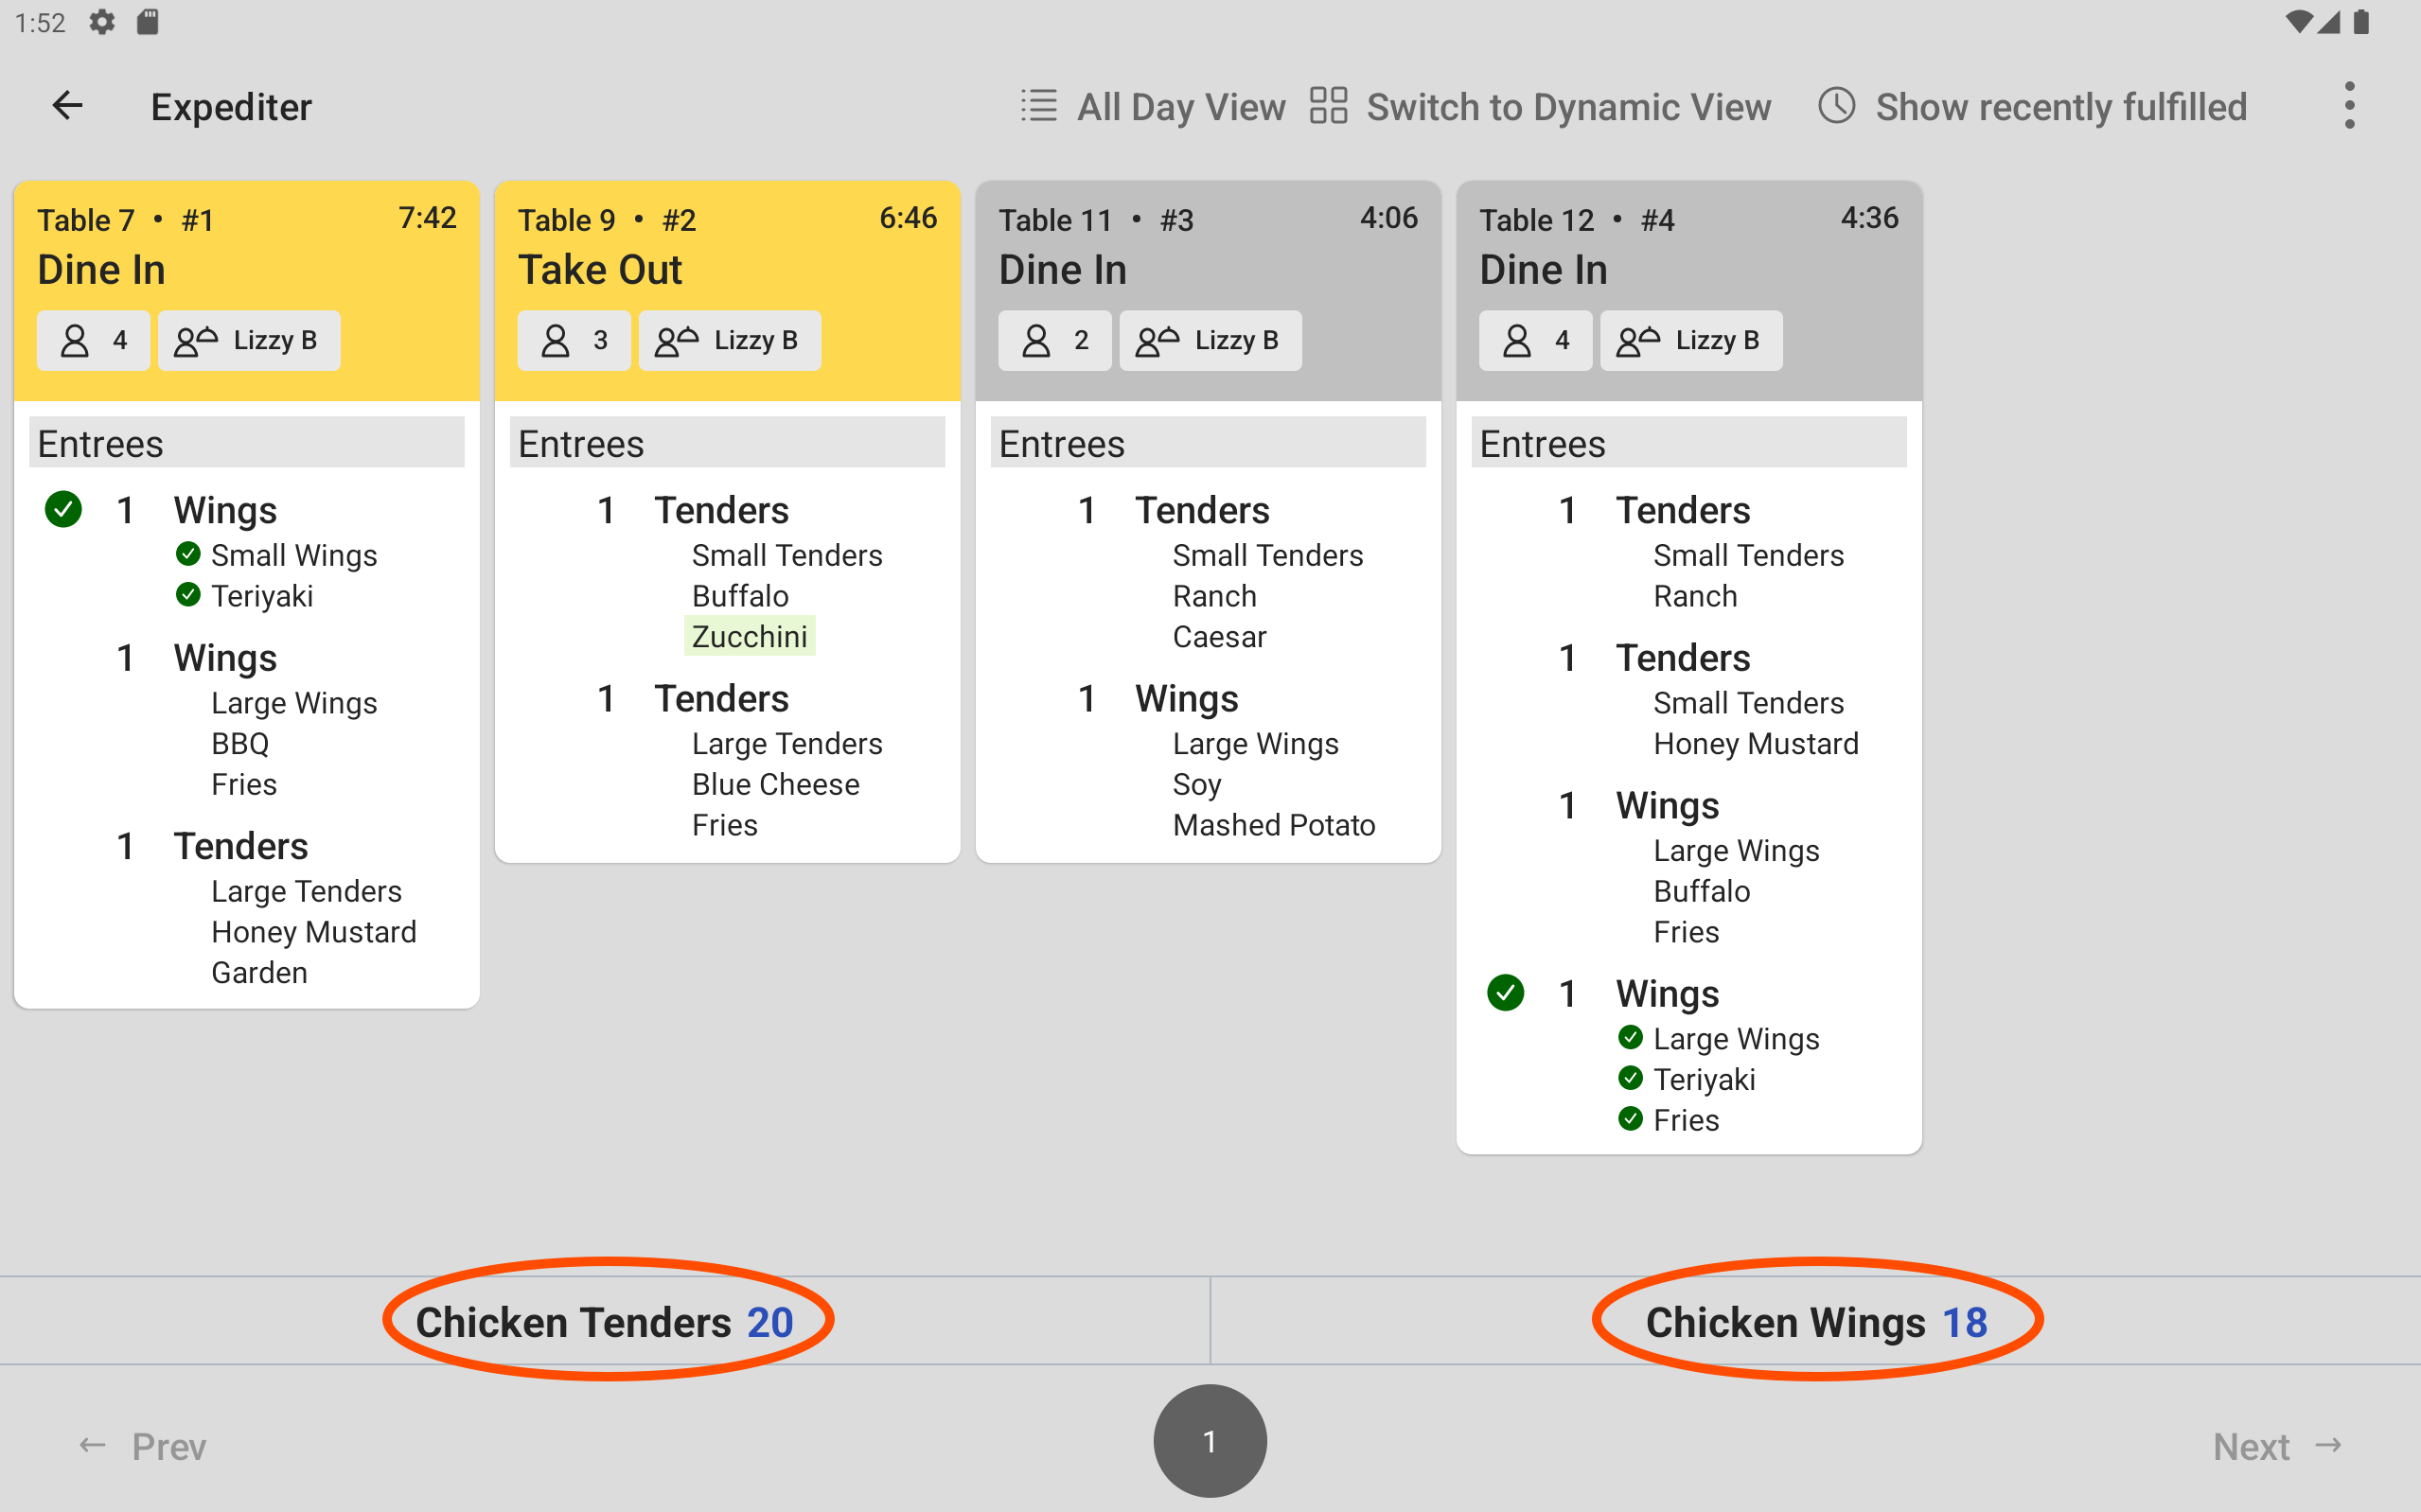This screenshot has height=1512, width=2421.
Task: Open the three-dot overflow menu
Action: click(2350, 105)
